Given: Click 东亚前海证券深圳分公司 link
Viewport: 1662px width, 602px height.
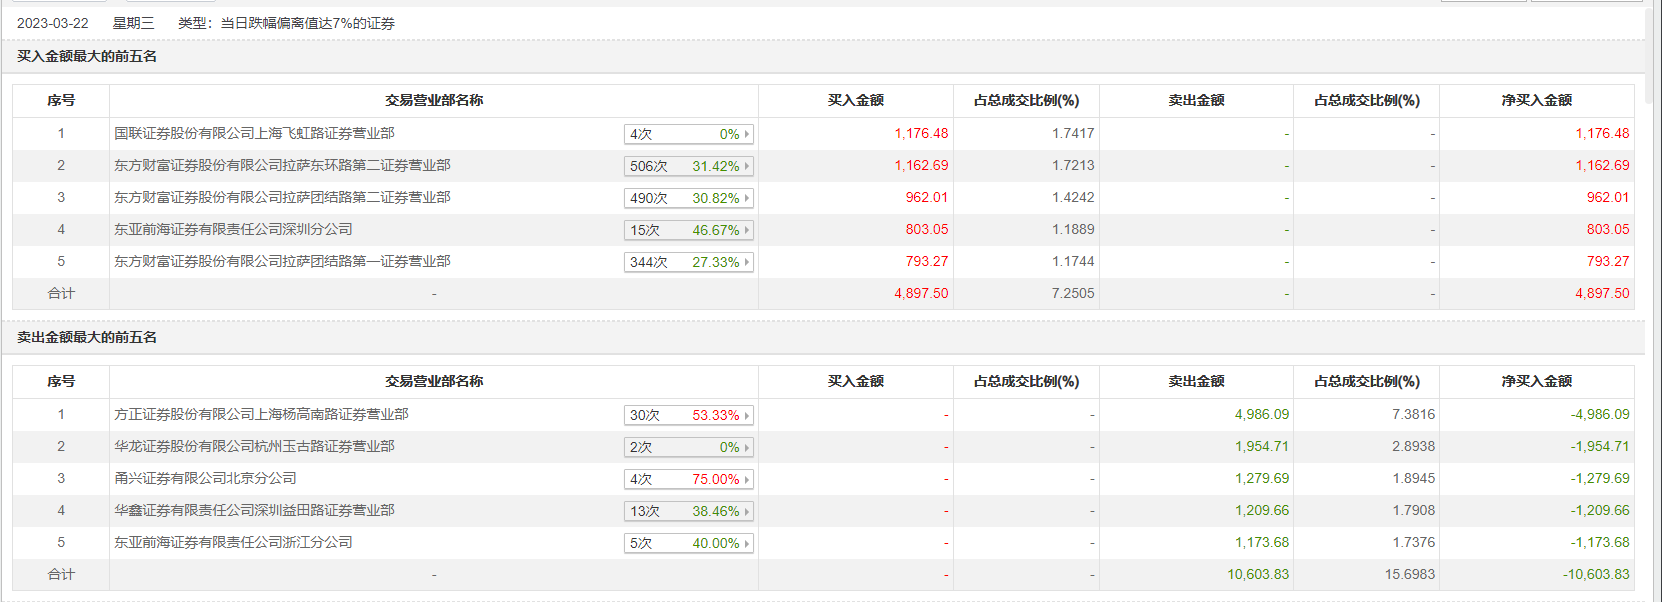Looking at the screenshot, I should [x=233, y=229].
